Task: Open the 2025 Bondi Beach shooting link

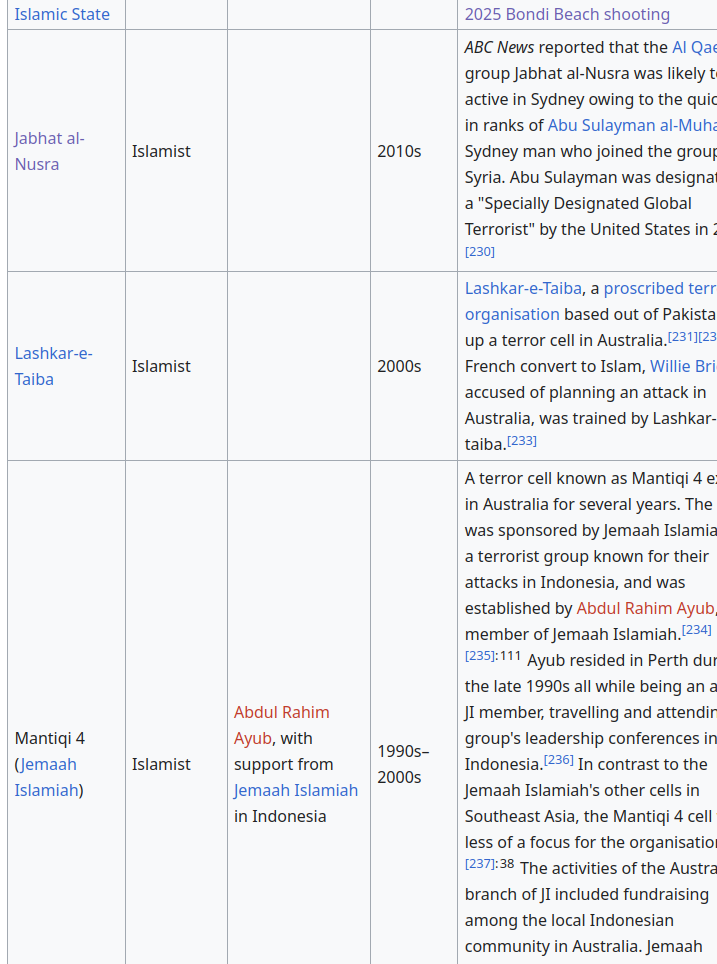Action: click(567, 14)
